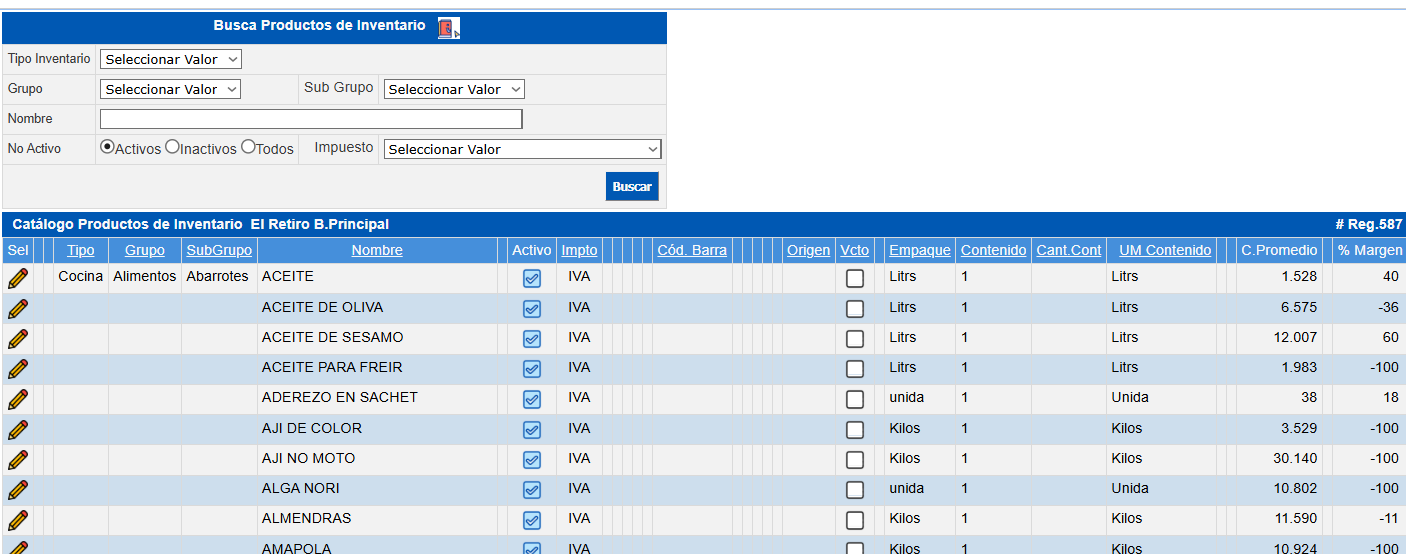Open edit pencil for ACEITE DE SESAMO
This screenshot has height=554, width=1406.
point(18,338)
